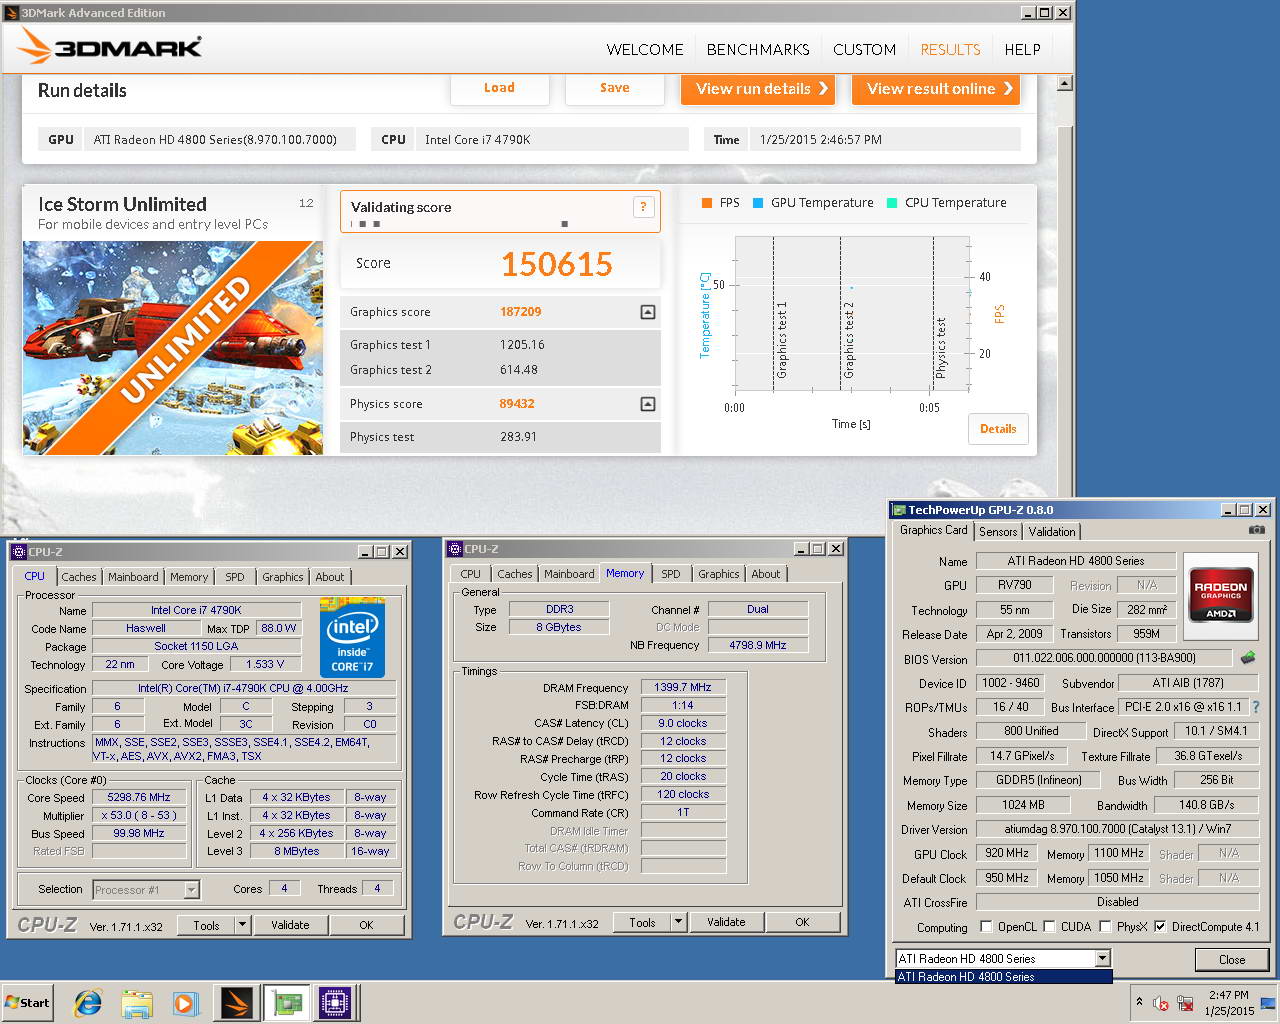Go to the WELCOME tab
The height and width of the screenshot is (1024, 1280).
pyautogui.click(x=645, y=49)
